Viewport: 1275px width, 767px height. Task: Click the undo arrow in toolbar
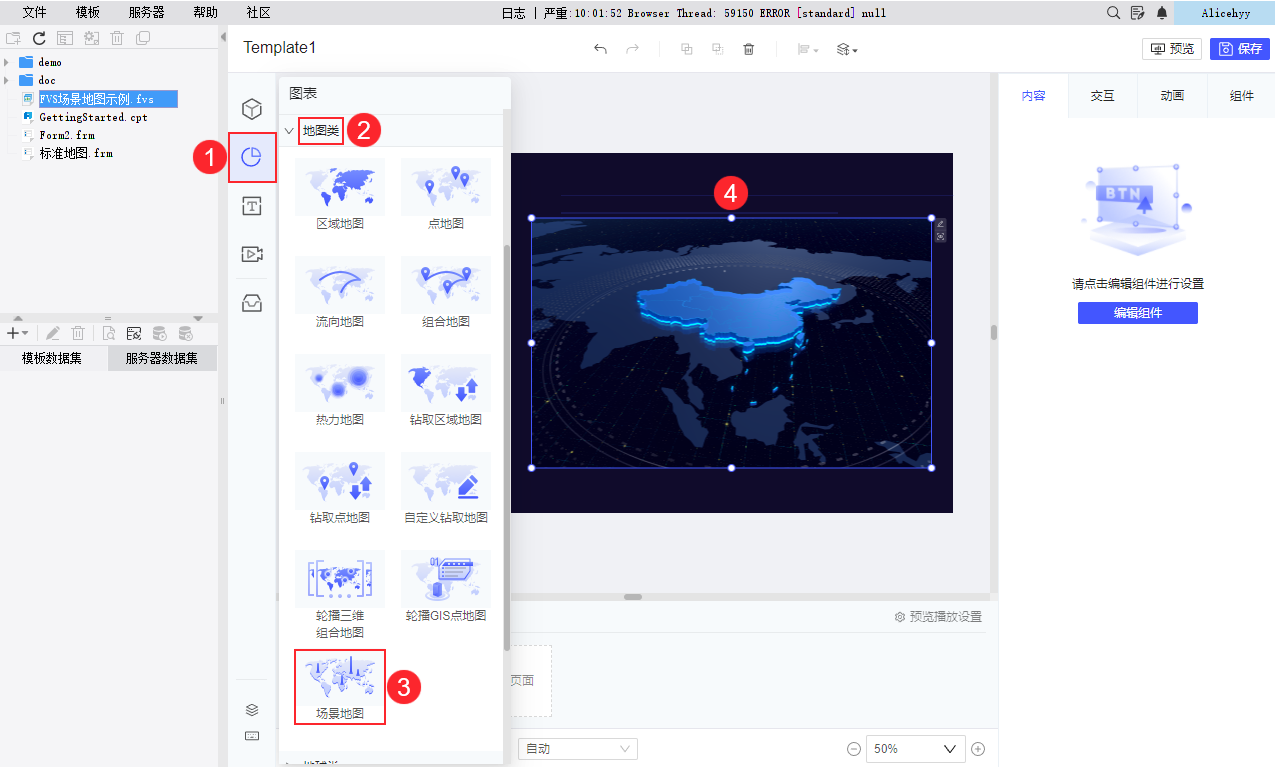600,49
